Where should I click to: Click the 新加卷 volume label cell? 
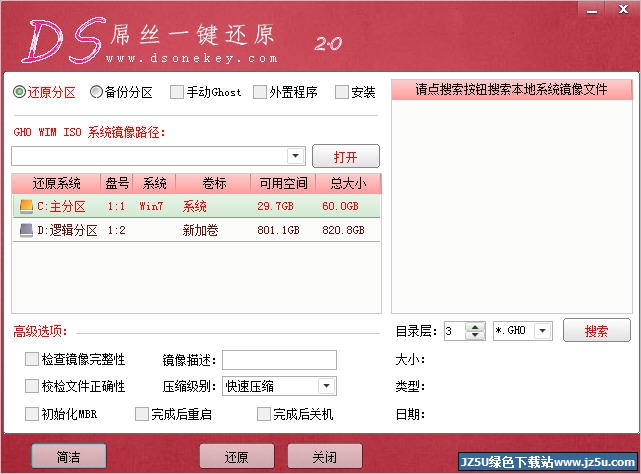click(x=200, y=230)
